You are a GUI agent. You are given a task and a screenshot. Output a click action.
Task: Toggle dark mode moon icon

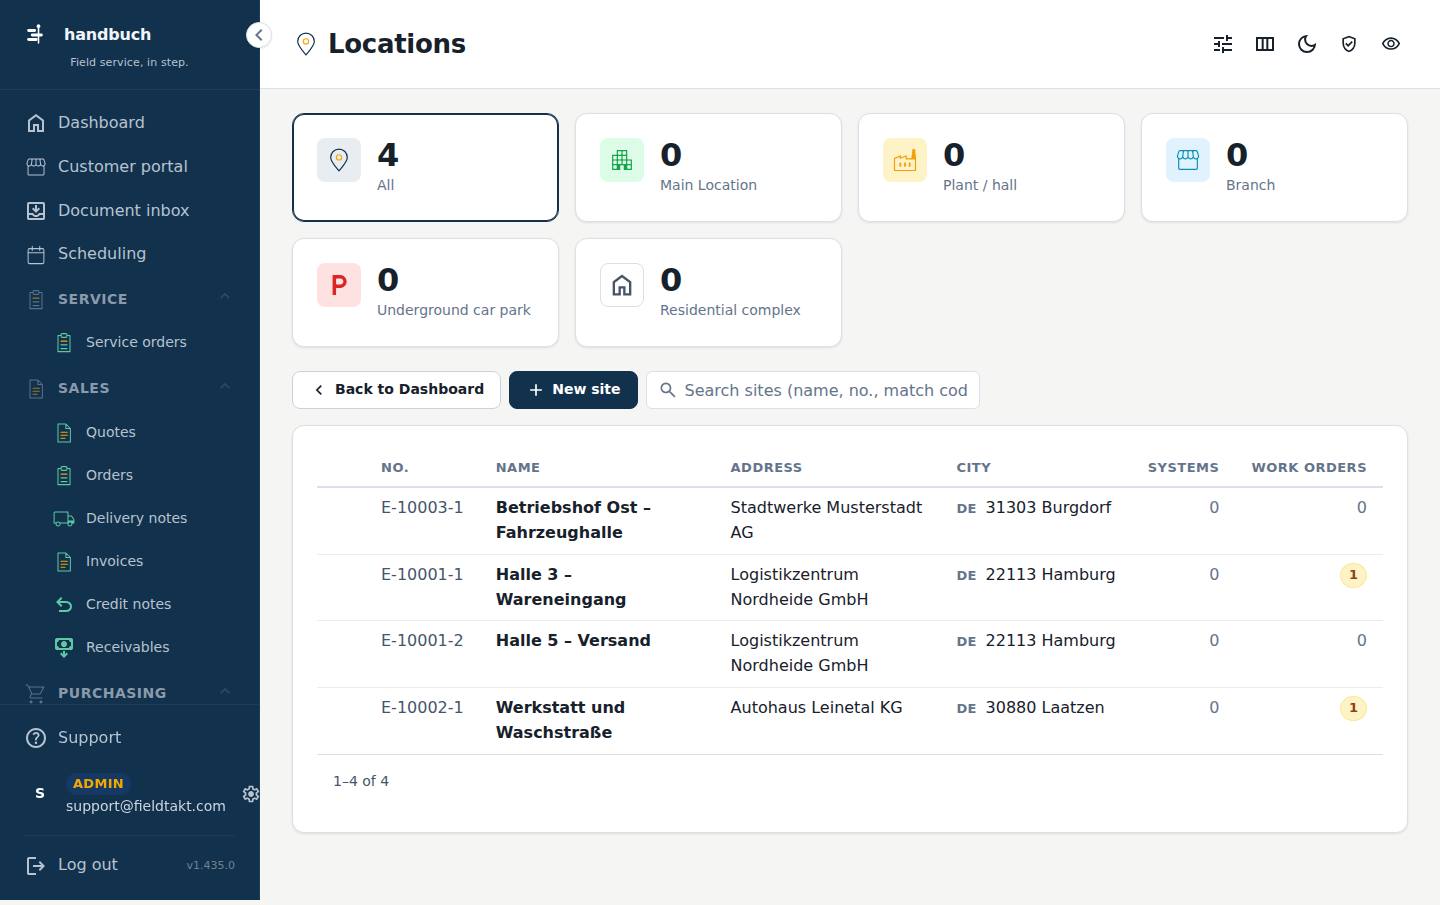(1307, 44)
